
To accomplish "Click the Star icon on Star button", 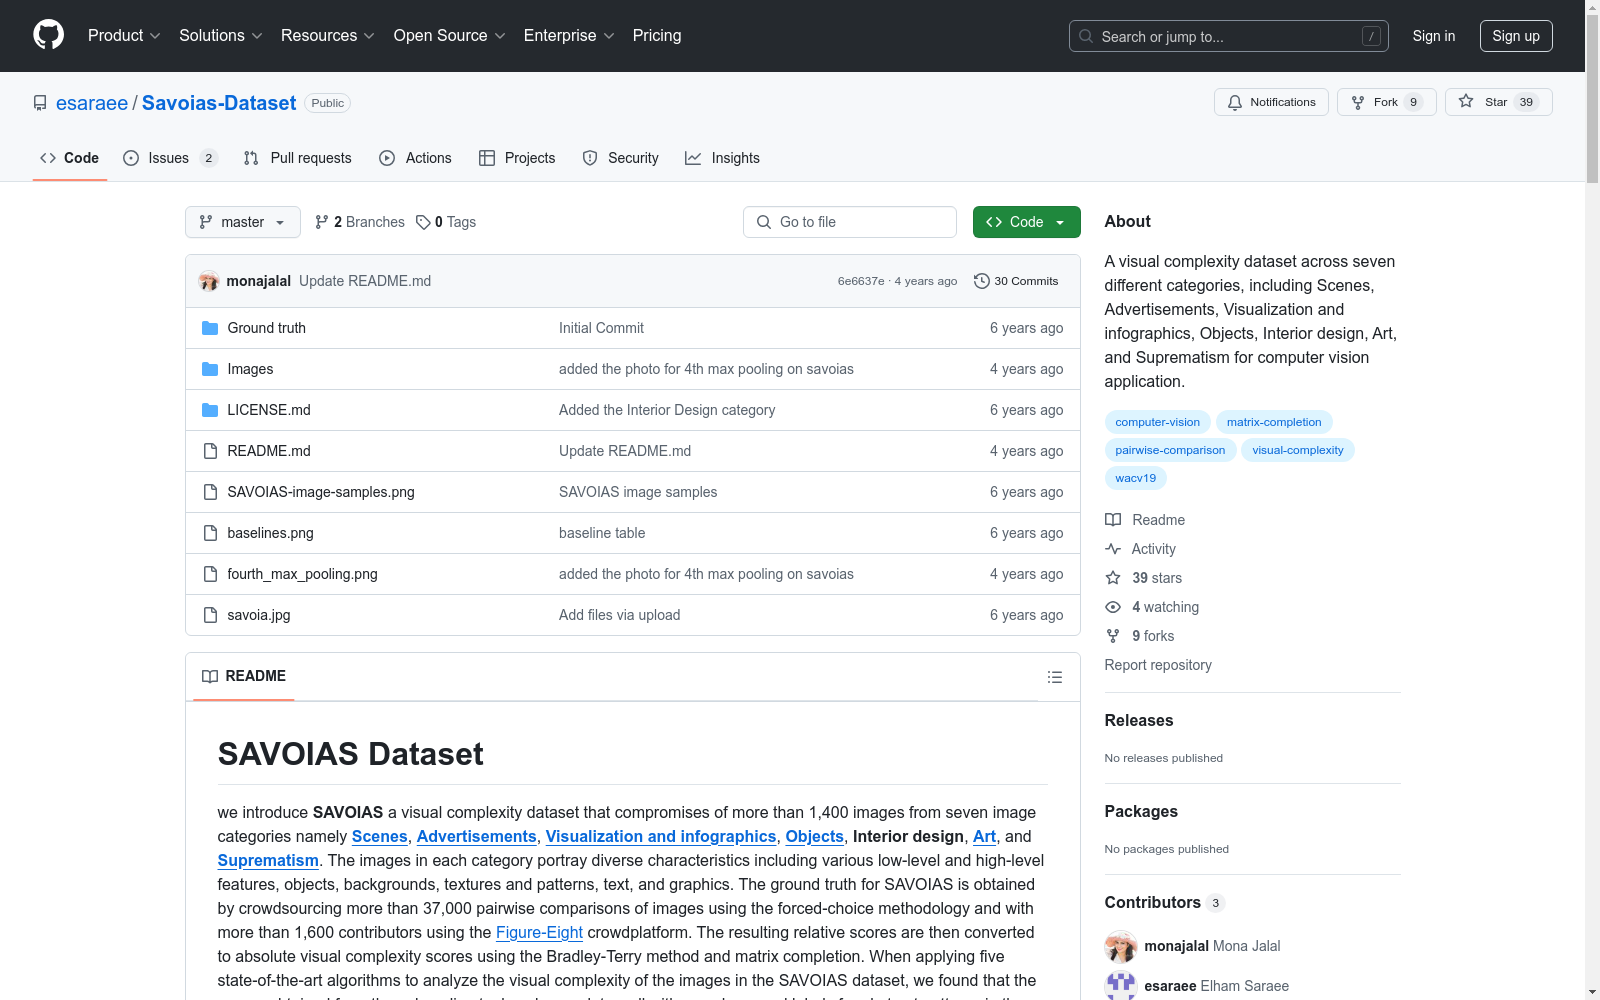I will point(1465,101).
